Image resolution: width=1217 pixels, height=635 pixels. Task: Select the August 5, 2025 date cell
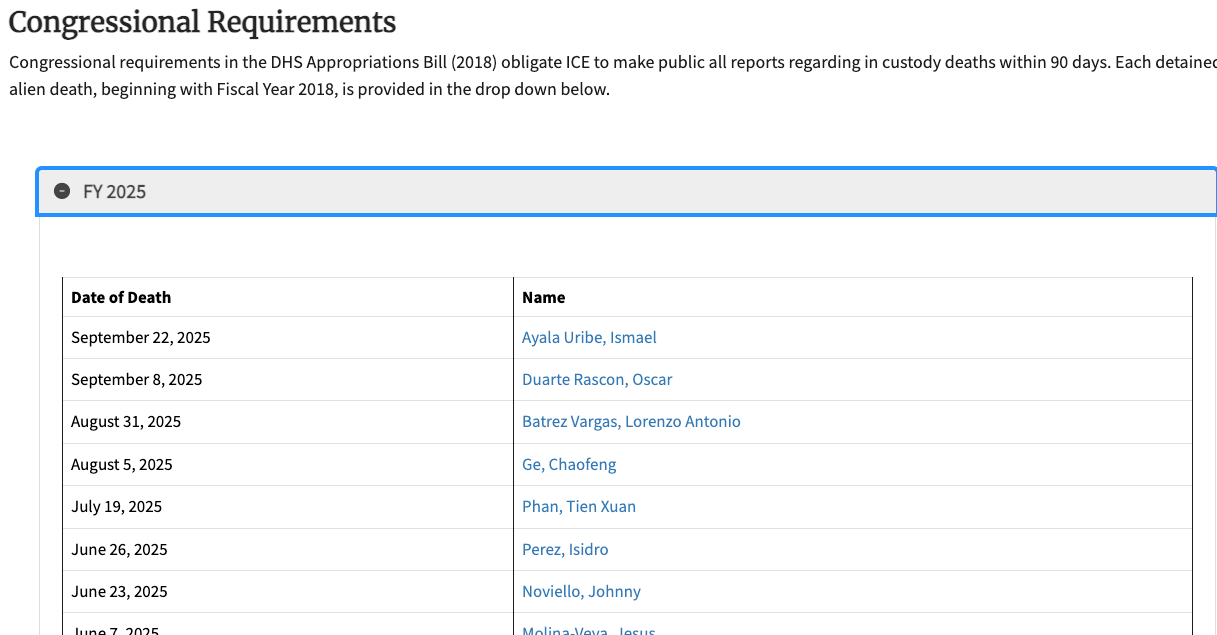(288, 465)
